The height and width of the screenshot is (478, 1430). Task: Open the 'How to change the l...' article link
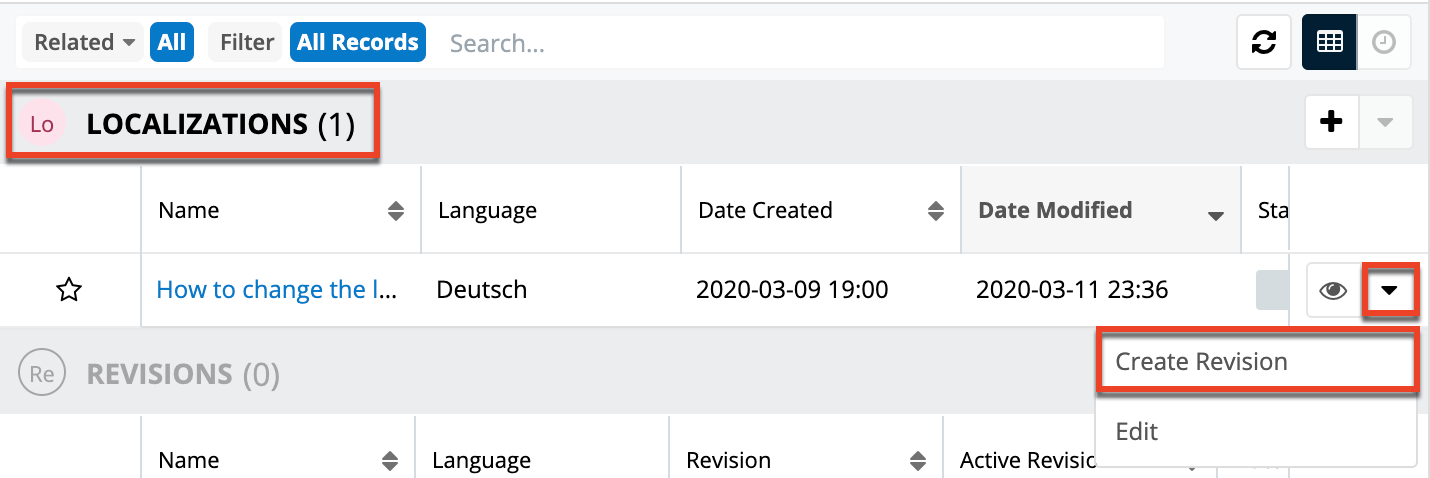click(x=277, y=290)
